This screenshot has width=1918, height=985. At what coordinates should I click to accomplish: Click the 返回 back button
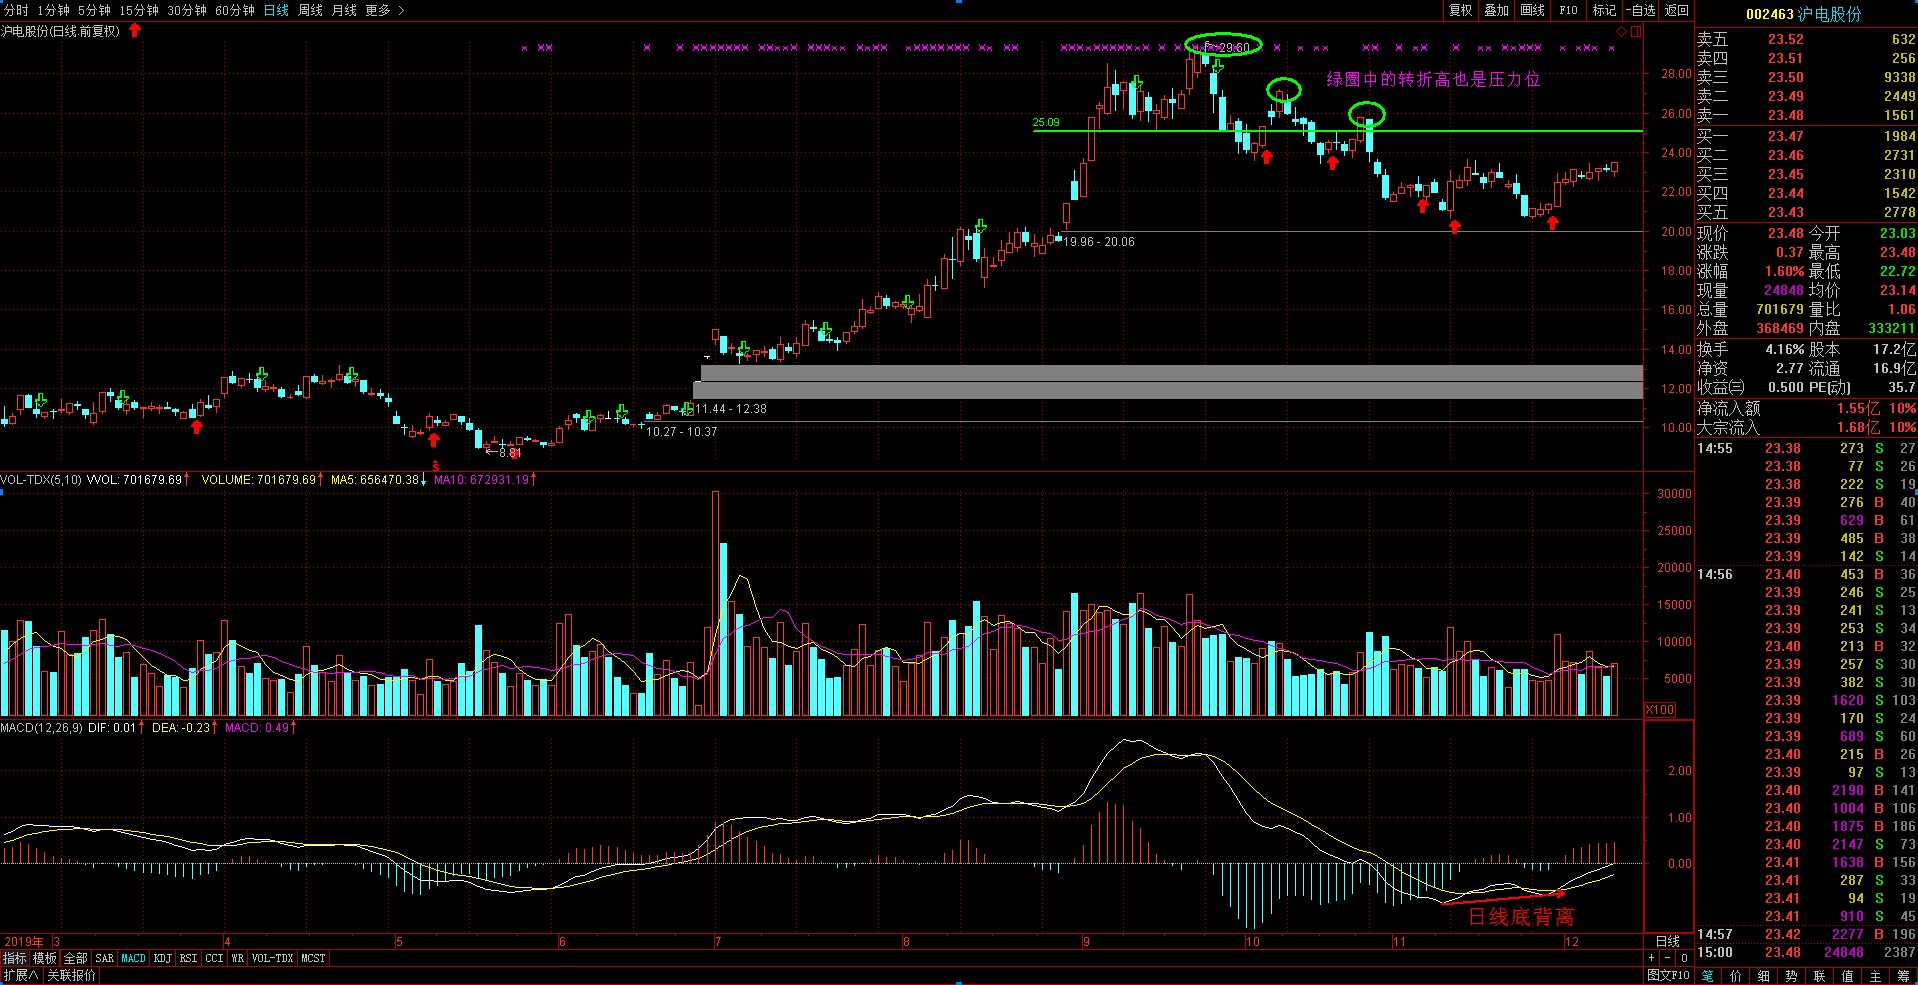pos(1677,10)
